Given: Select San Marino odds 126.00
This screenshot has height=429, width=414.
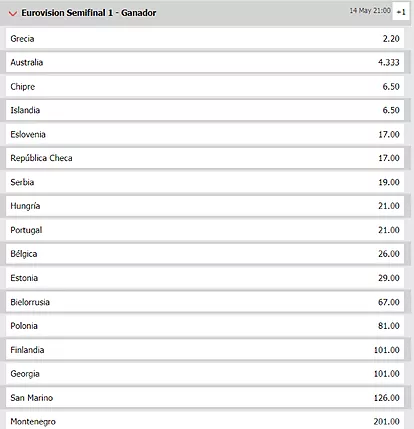Looking at the screenshot, I should pos(205,398).
